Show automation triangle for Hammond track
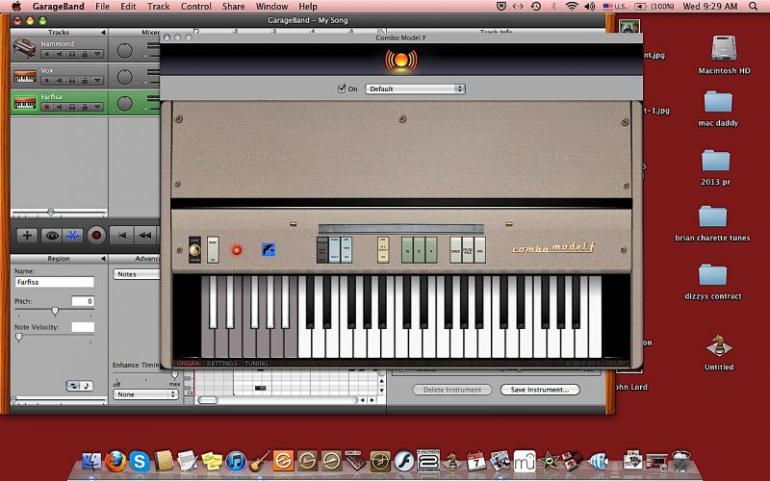Screen dimensions: 770x481 [97, 54]
